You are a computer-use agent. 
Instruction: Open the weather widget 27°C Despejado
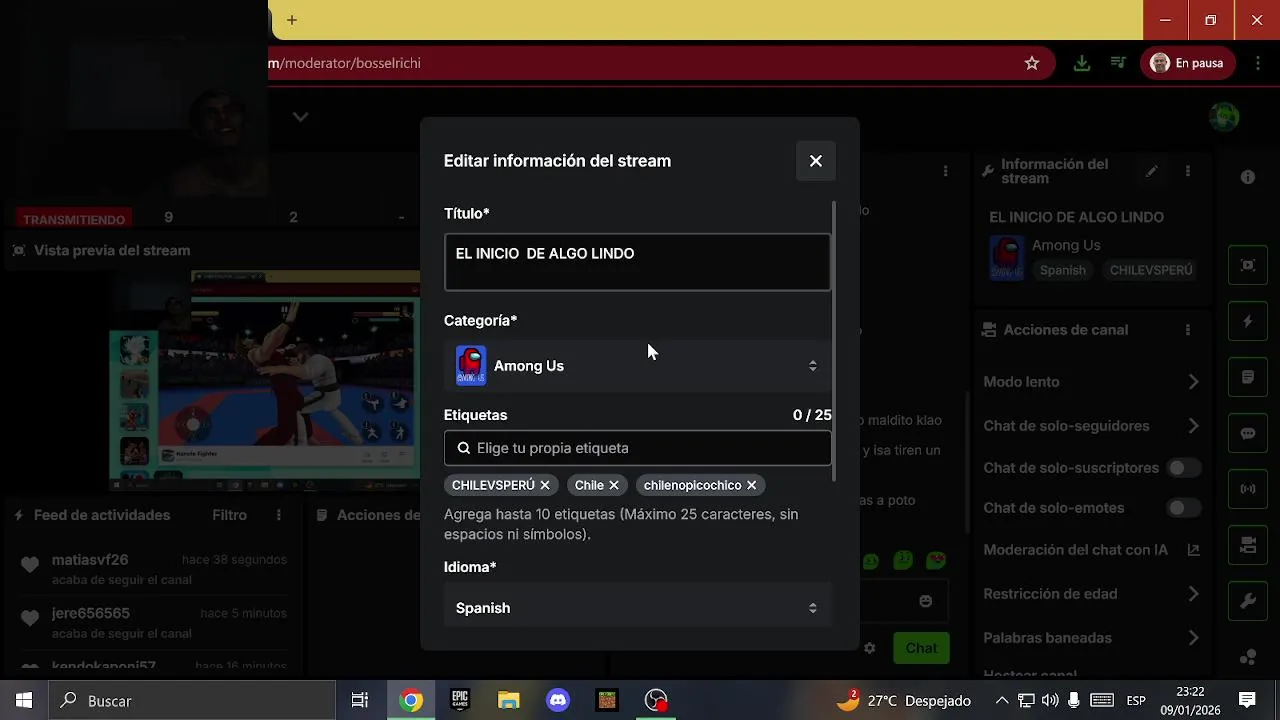(x=905, y=700)
